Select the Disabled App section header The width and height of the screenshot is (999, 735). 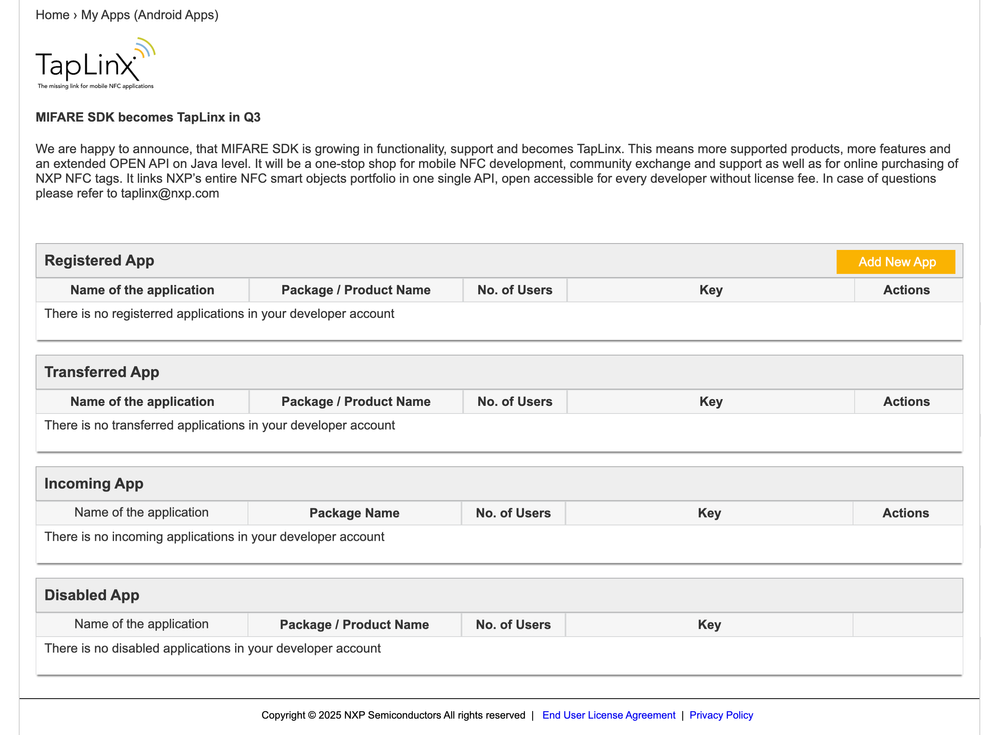pos(92,595)
